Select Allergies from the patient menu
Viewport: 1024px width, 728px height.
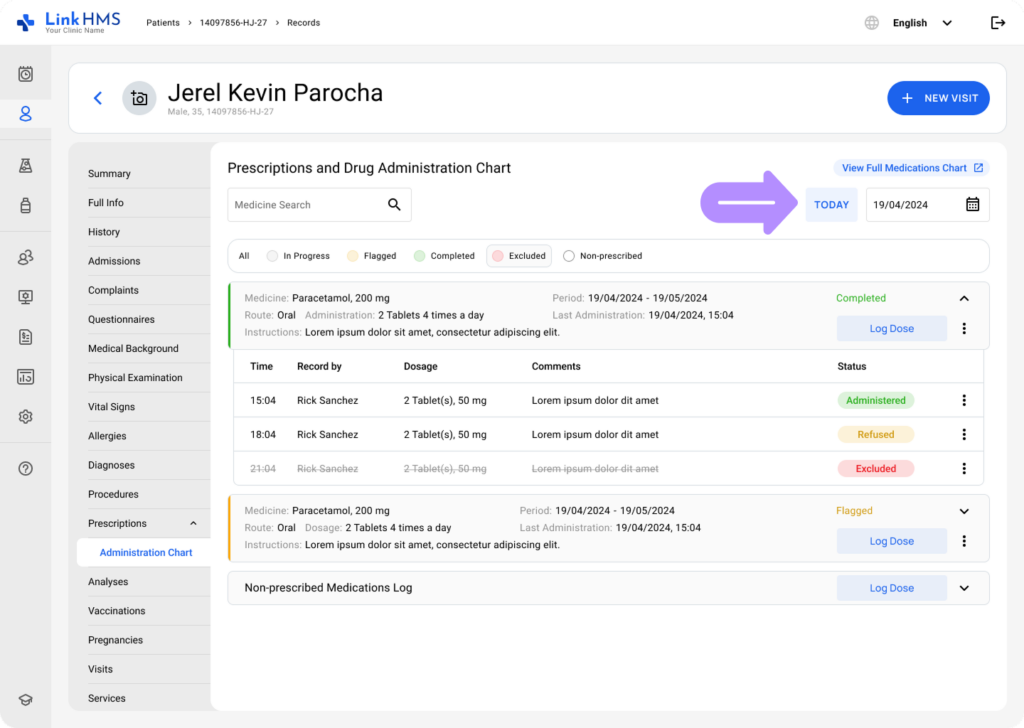tap(107, 436)
